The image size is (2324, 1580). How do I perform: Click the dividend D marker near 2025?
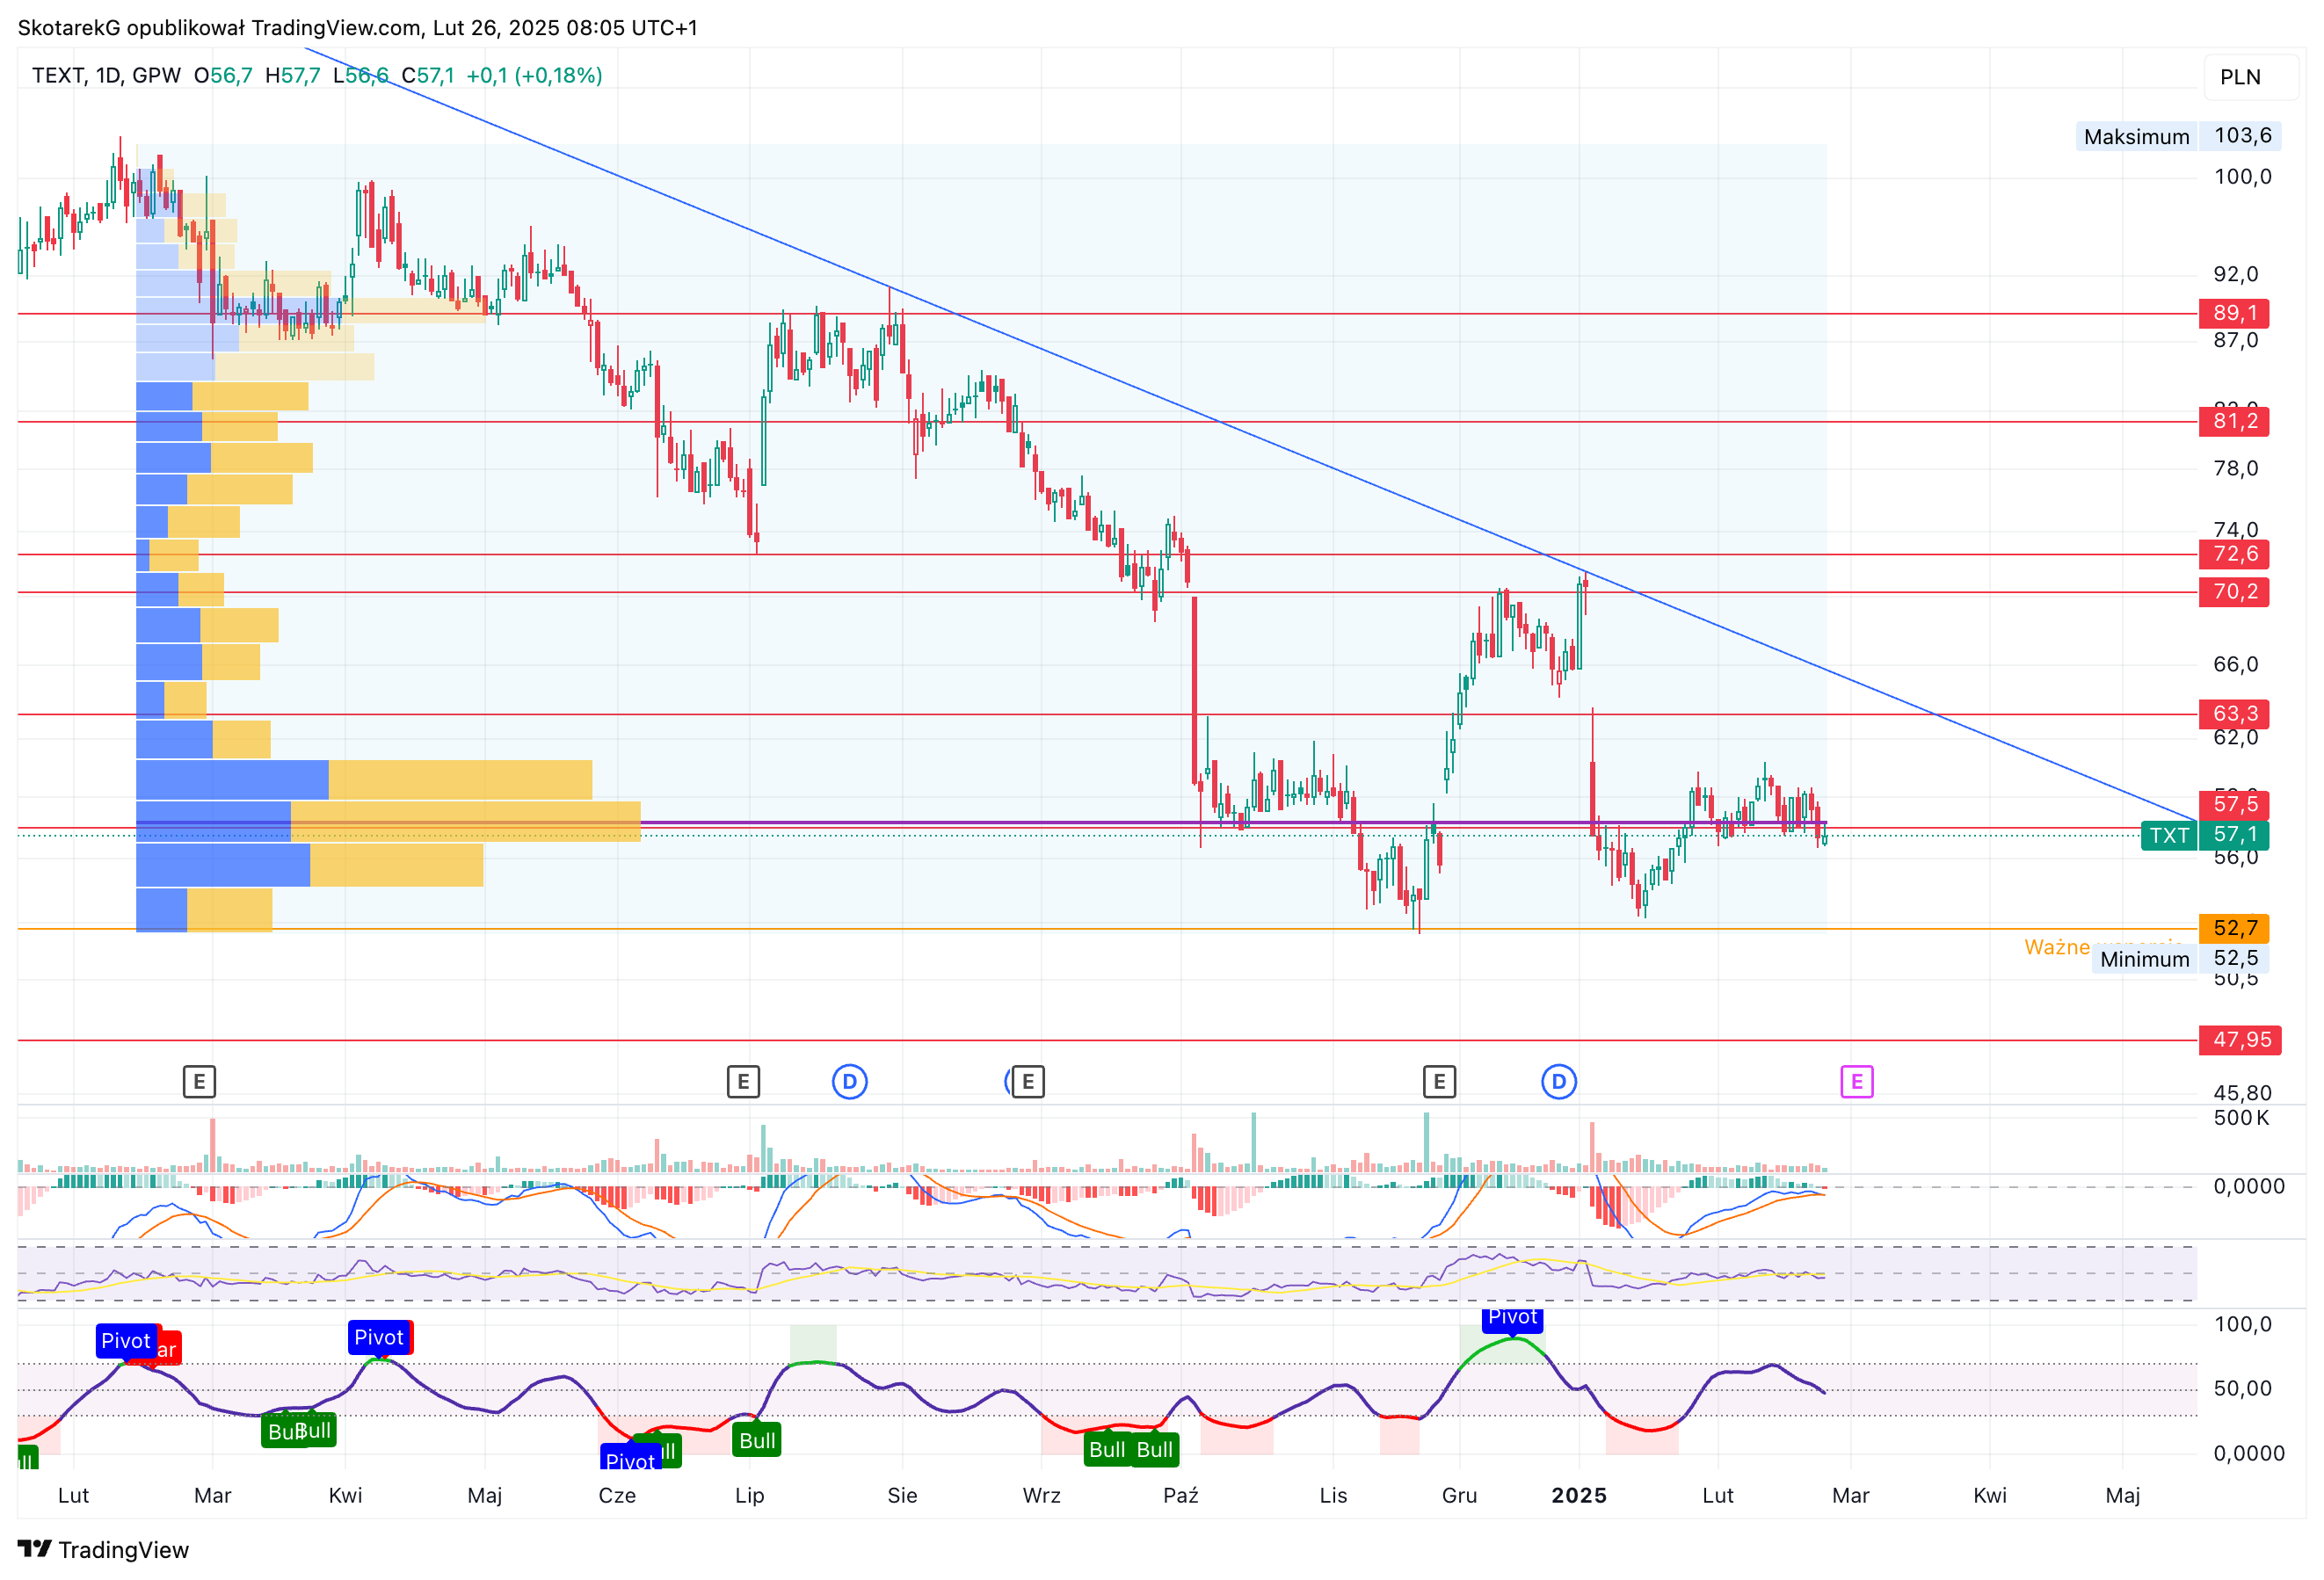(1558, 1081)
